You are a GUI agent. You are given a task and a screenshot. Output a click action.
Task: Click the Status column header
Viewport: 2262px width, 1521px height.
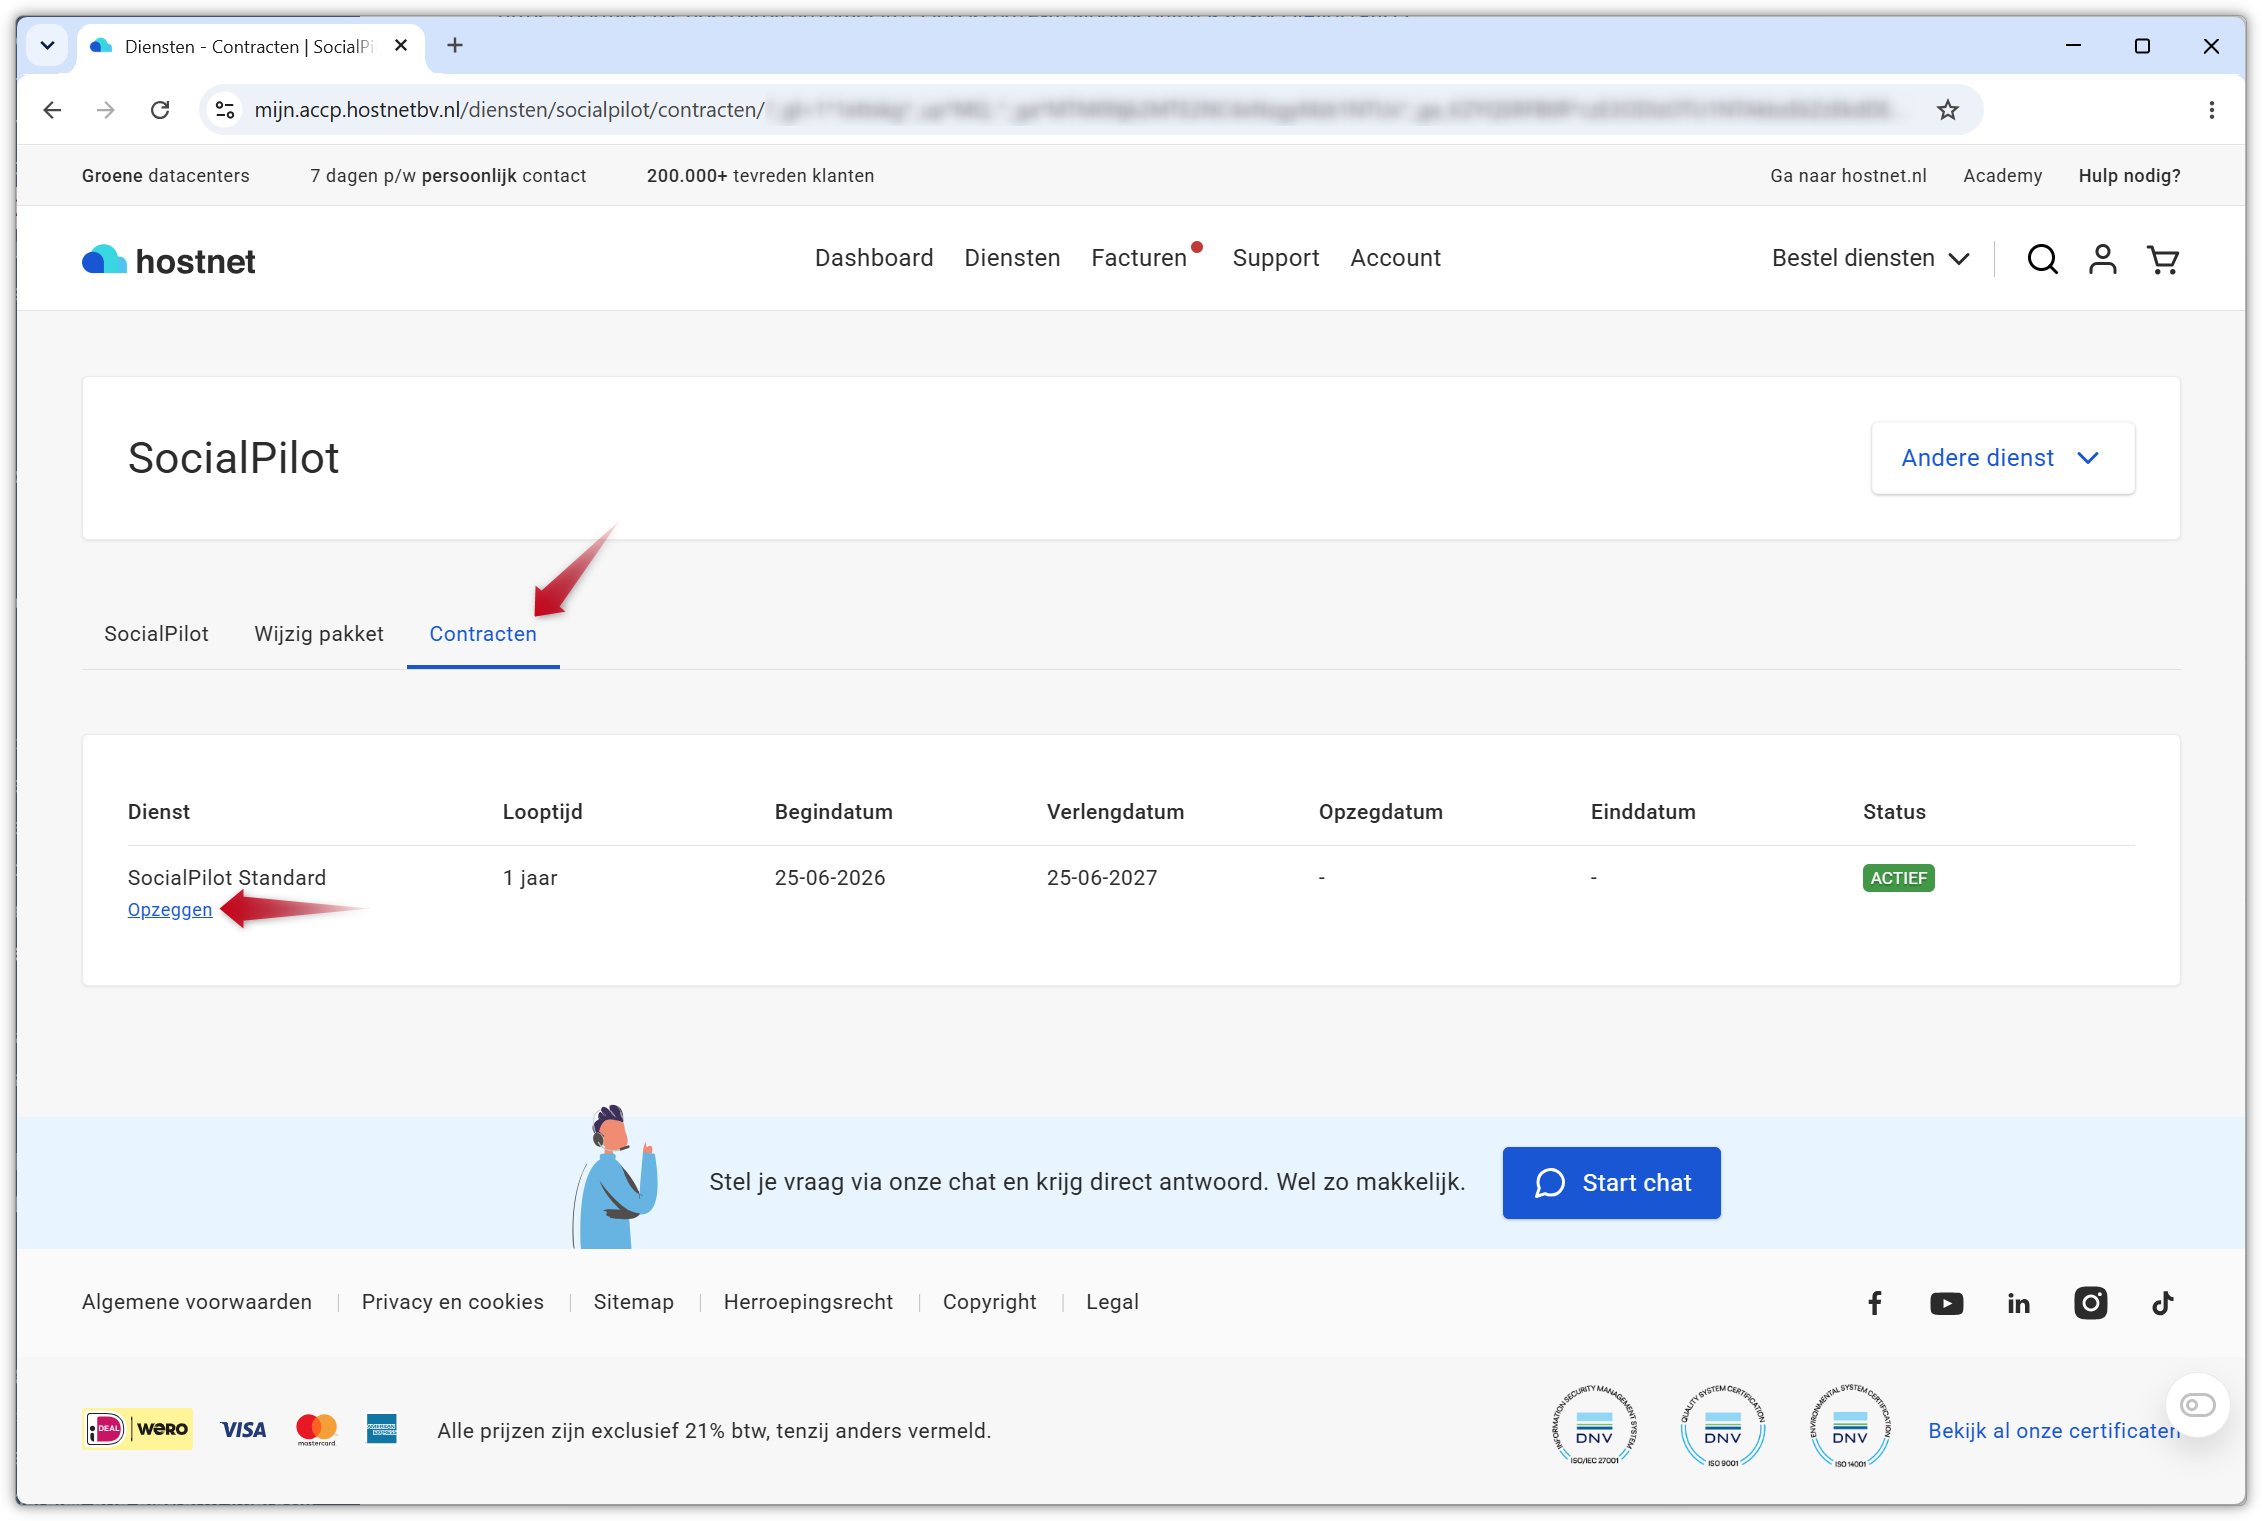pos(1894,812)
